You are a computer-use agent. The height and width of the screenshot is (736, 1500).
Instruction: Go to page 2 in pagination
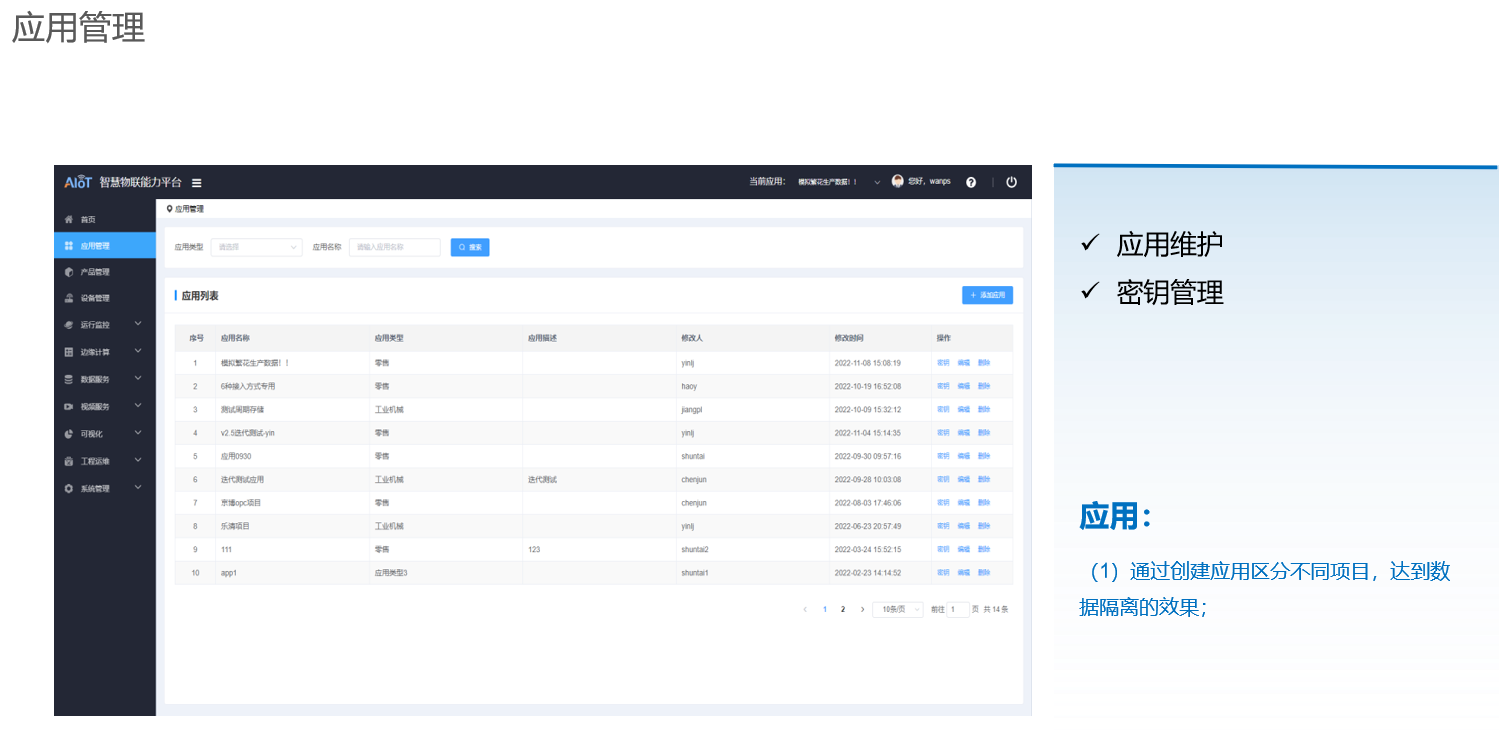[x=843, y=609]
